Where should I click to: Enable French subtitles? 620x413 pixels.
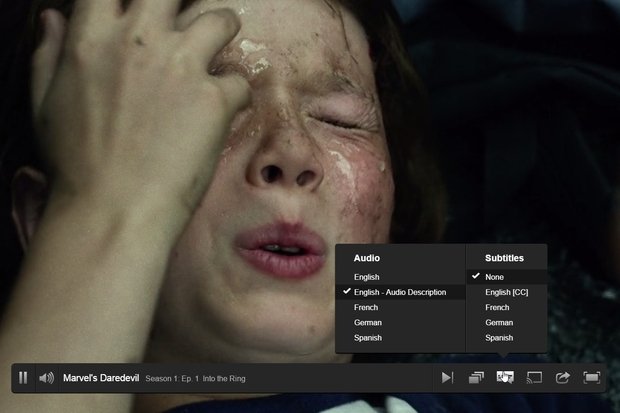[507, 307]
